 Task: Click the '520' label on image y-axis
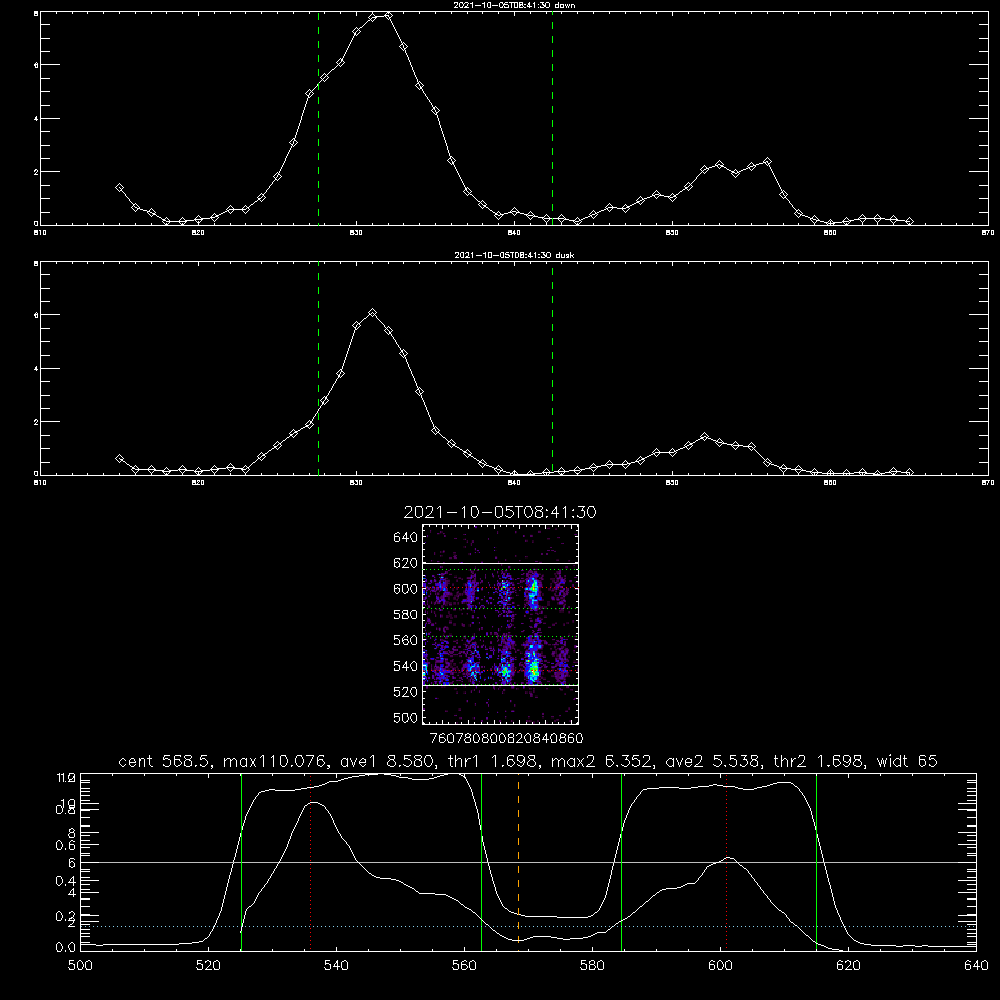[x=405, y=692]
